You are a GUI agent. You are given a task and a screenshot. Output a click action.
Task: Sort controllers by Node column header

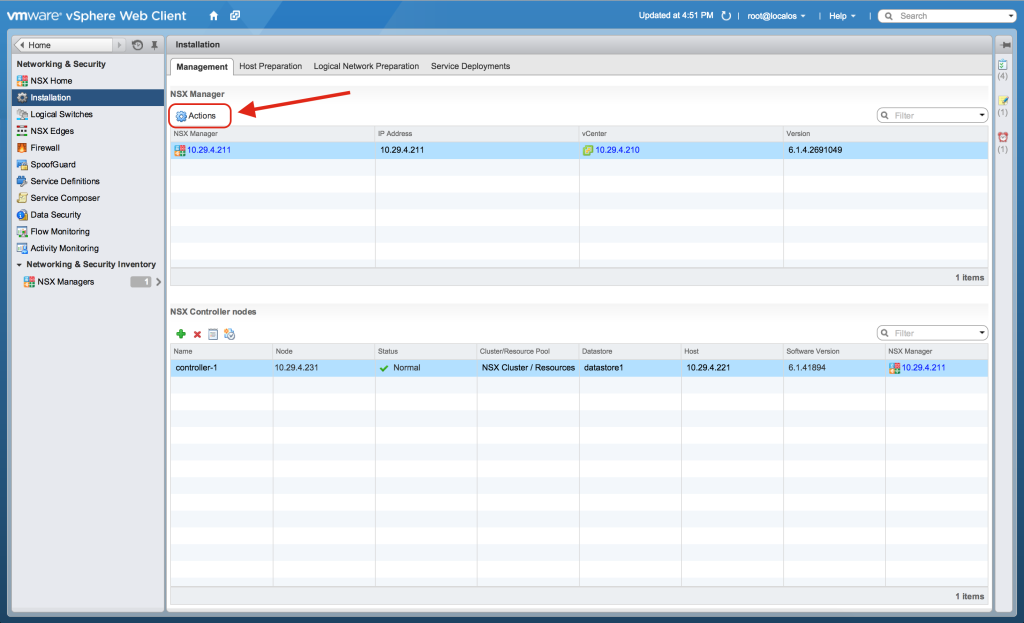point(324,351)
